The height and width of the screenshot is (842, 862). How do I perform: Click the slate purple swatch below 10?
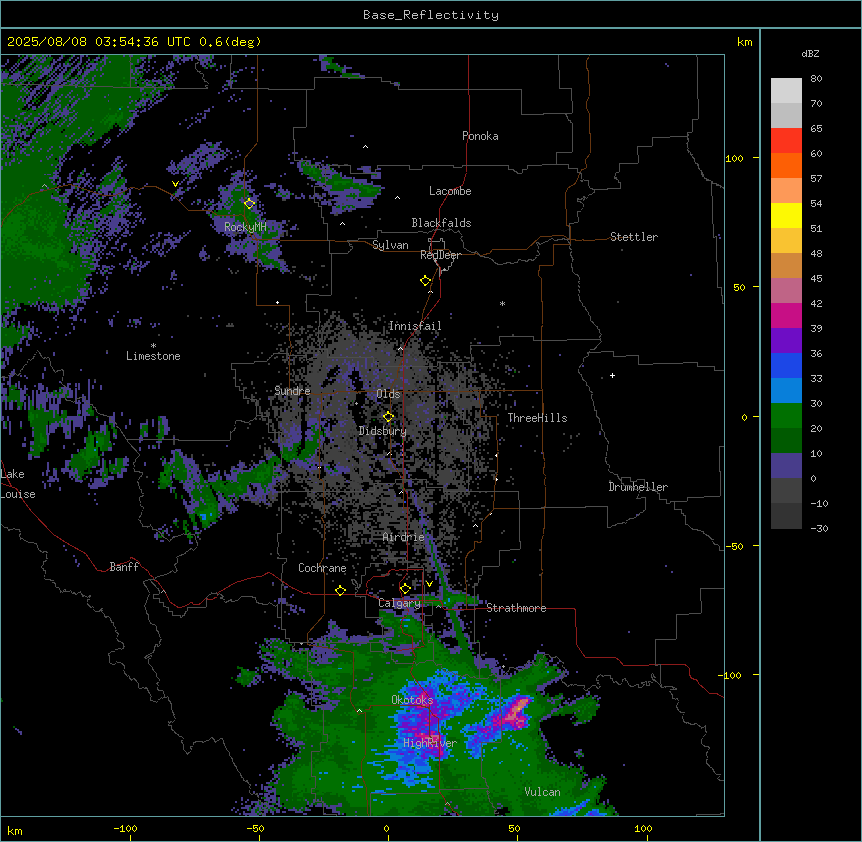point(786,466)
